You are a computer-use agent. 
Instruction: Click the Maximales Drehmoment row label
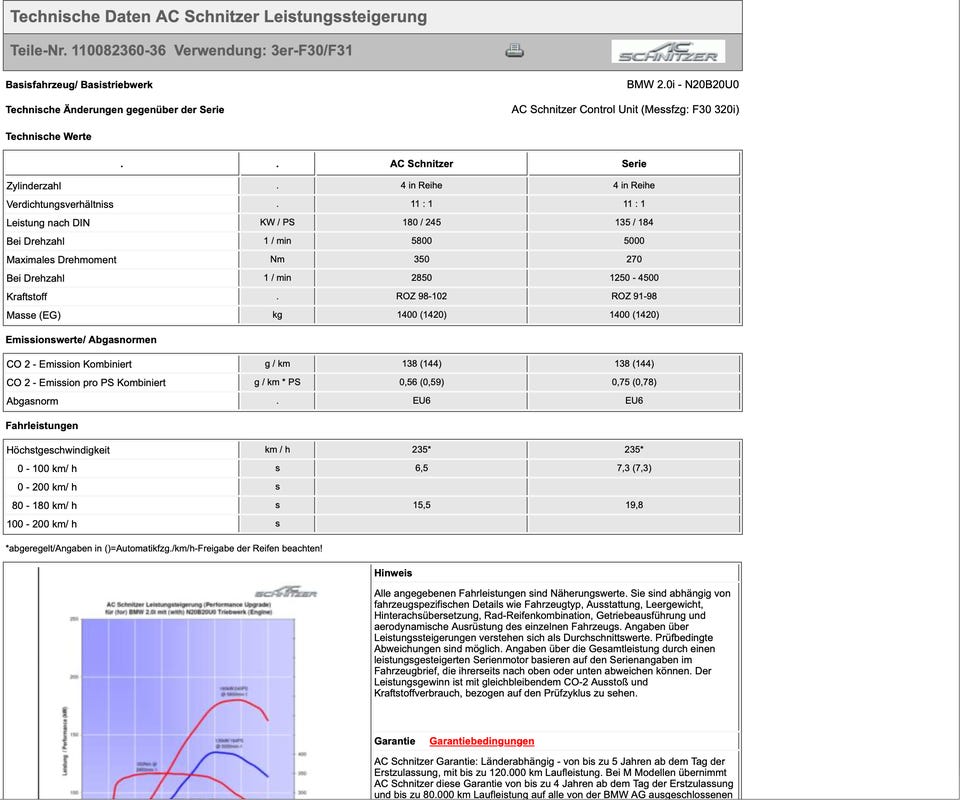(61, 260)
